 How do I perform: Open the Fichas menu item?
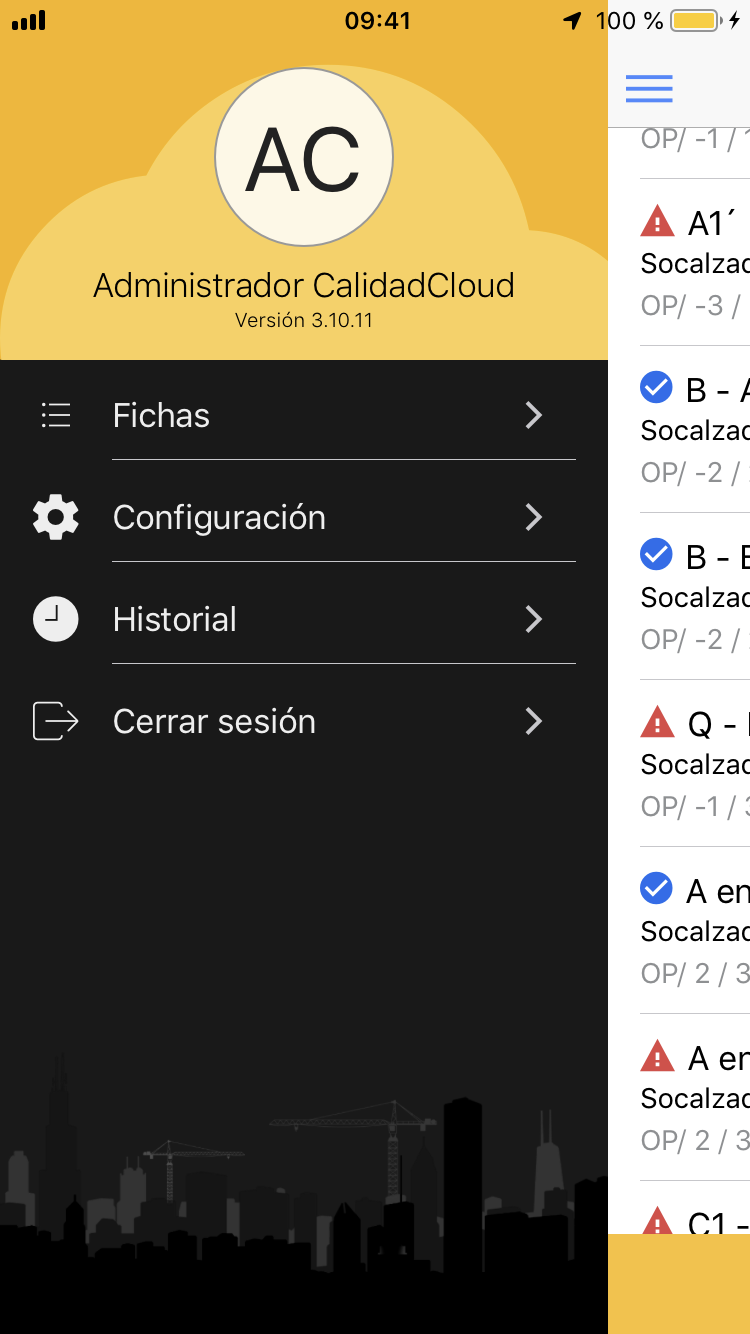coord(162,415)
